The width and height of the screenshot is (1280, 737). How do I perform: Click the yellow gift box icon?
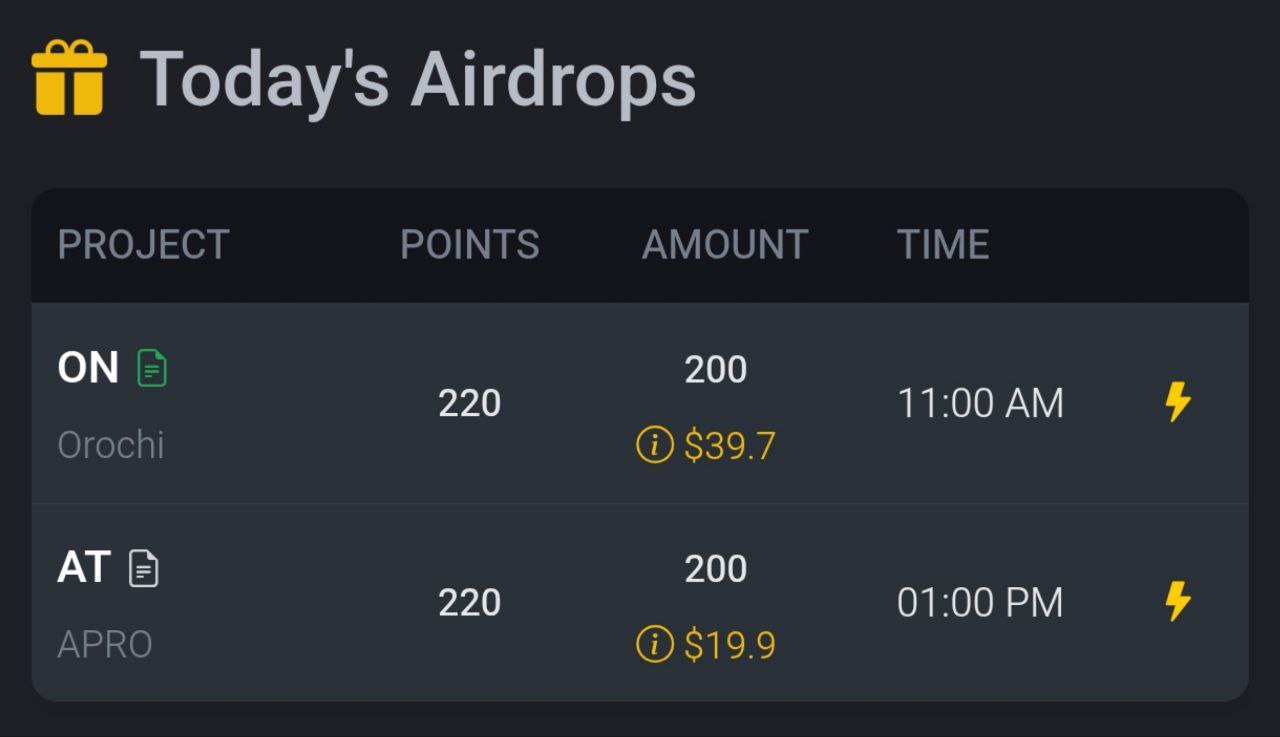tap(69, 78)
